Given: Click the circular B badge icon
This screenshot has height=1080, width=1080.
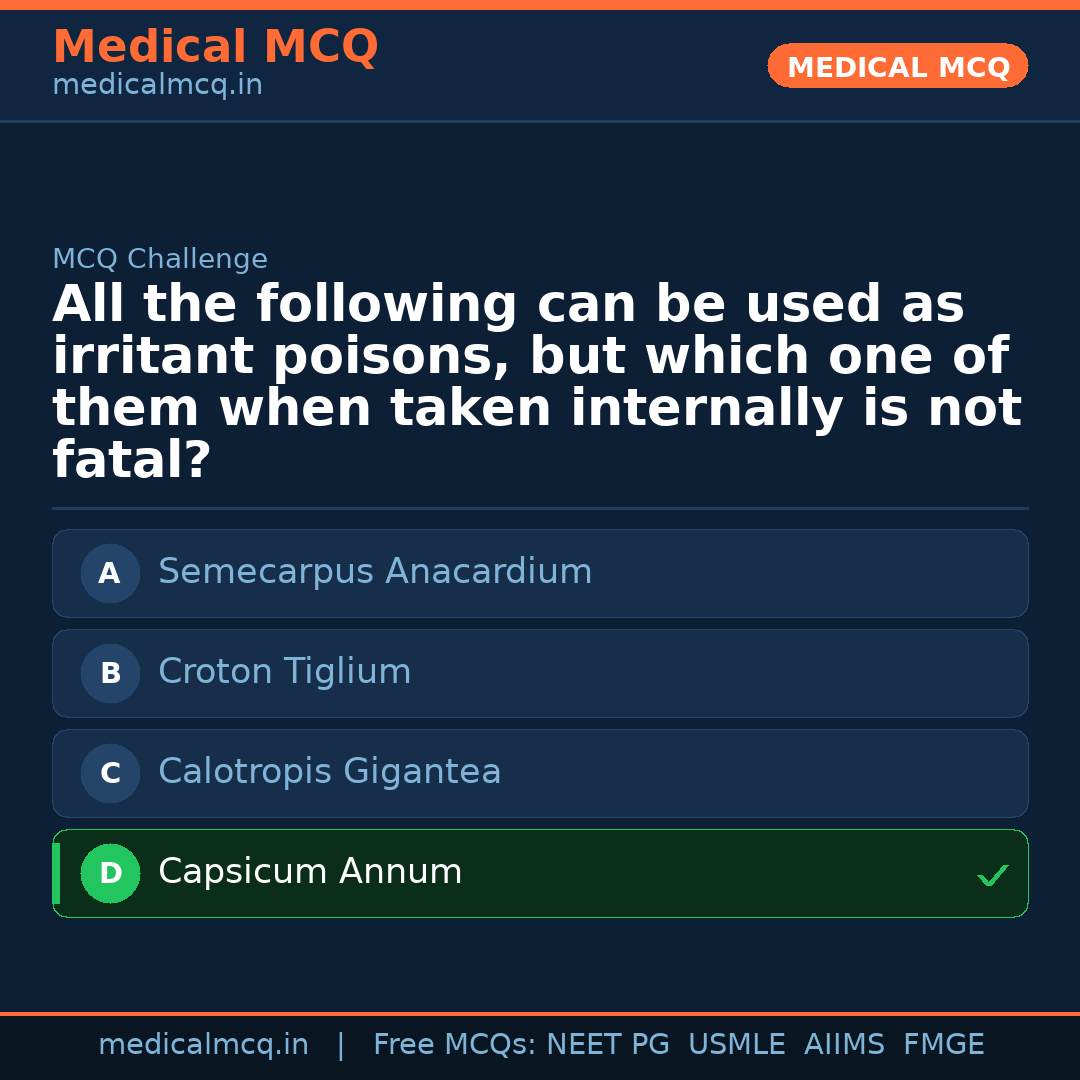Looking at the screenshot, I should click(x=110, y=673).
